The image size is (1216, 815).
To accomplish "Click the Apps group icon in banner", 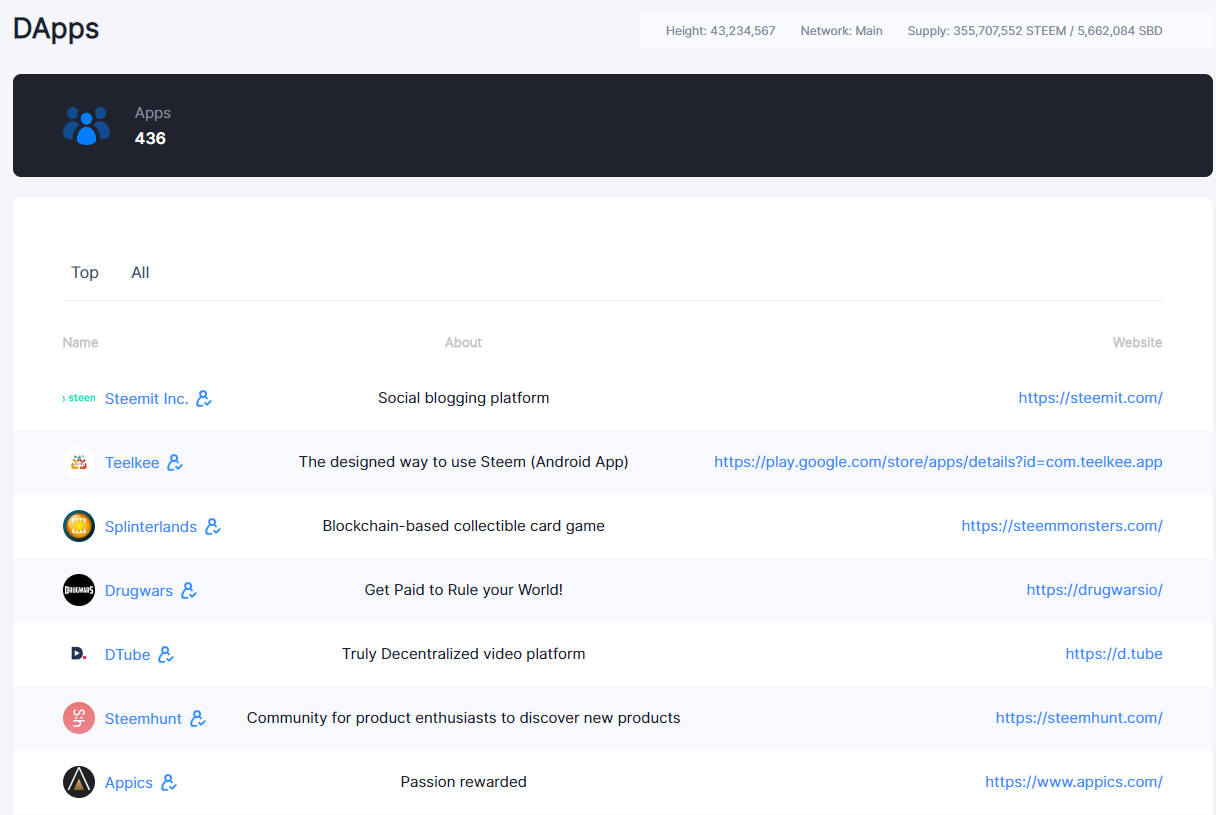I will click(87, 125).
